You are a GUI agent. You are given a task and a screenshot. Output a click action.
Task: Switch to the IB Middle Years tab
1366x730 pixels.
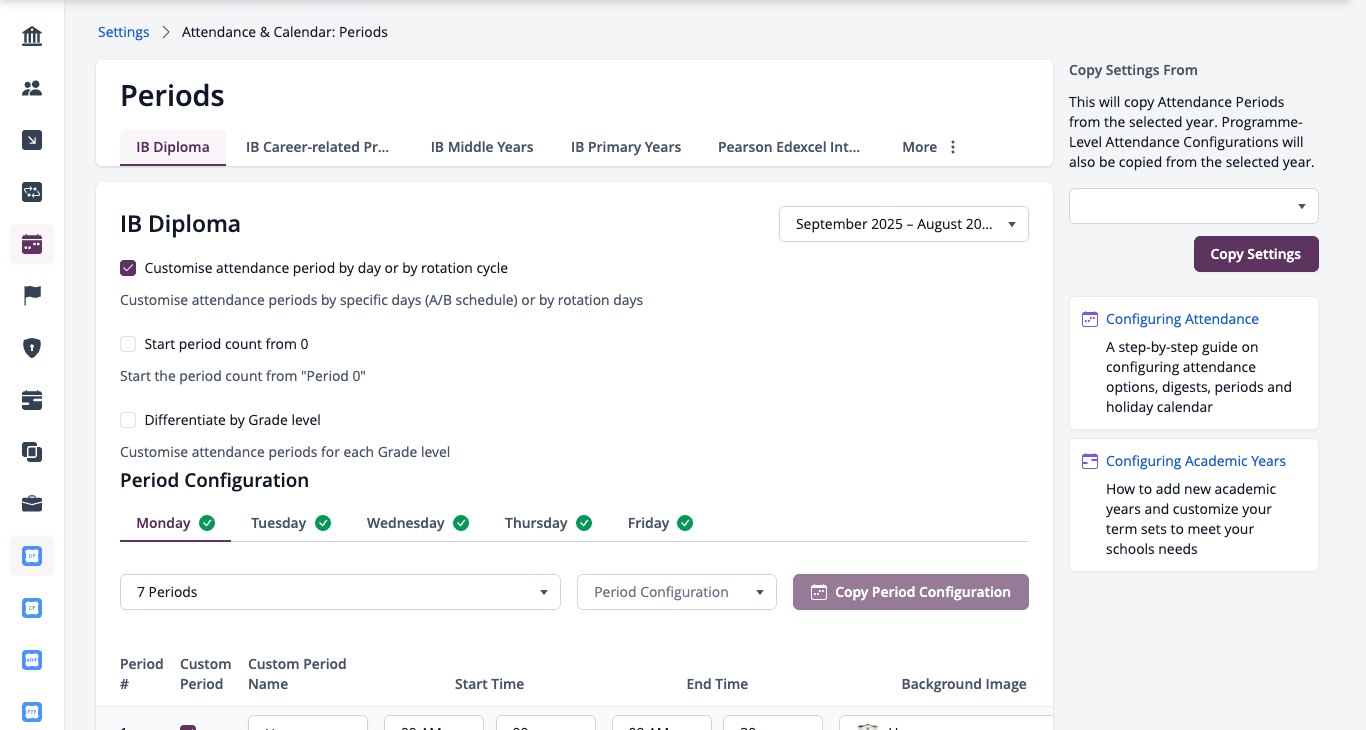pyautogui.click(x=482, y=147)
